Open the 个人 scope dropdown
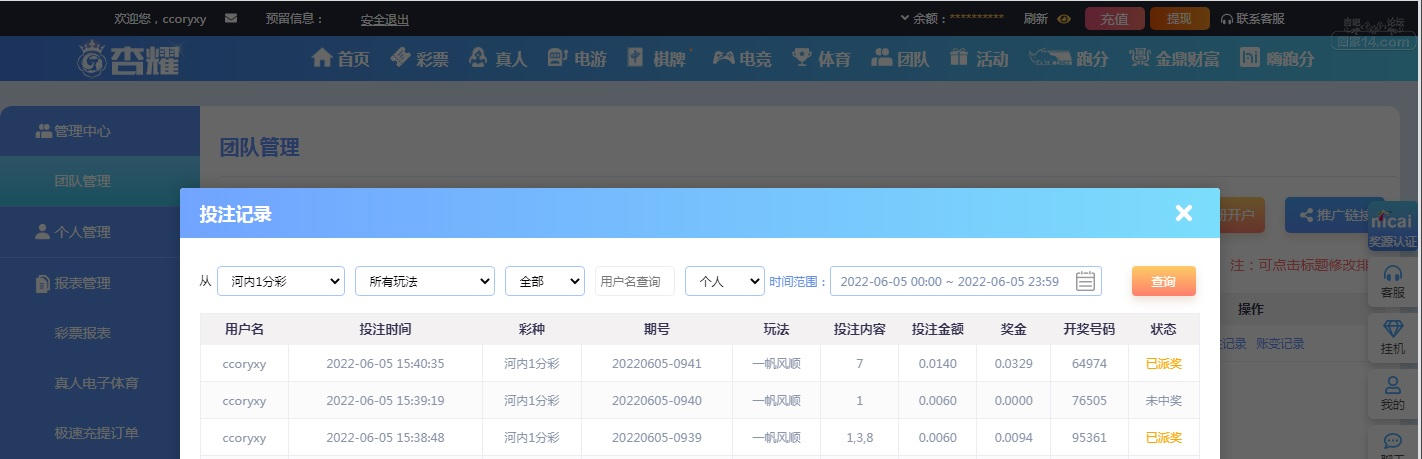1422x459 pixels. click(724, 281)
